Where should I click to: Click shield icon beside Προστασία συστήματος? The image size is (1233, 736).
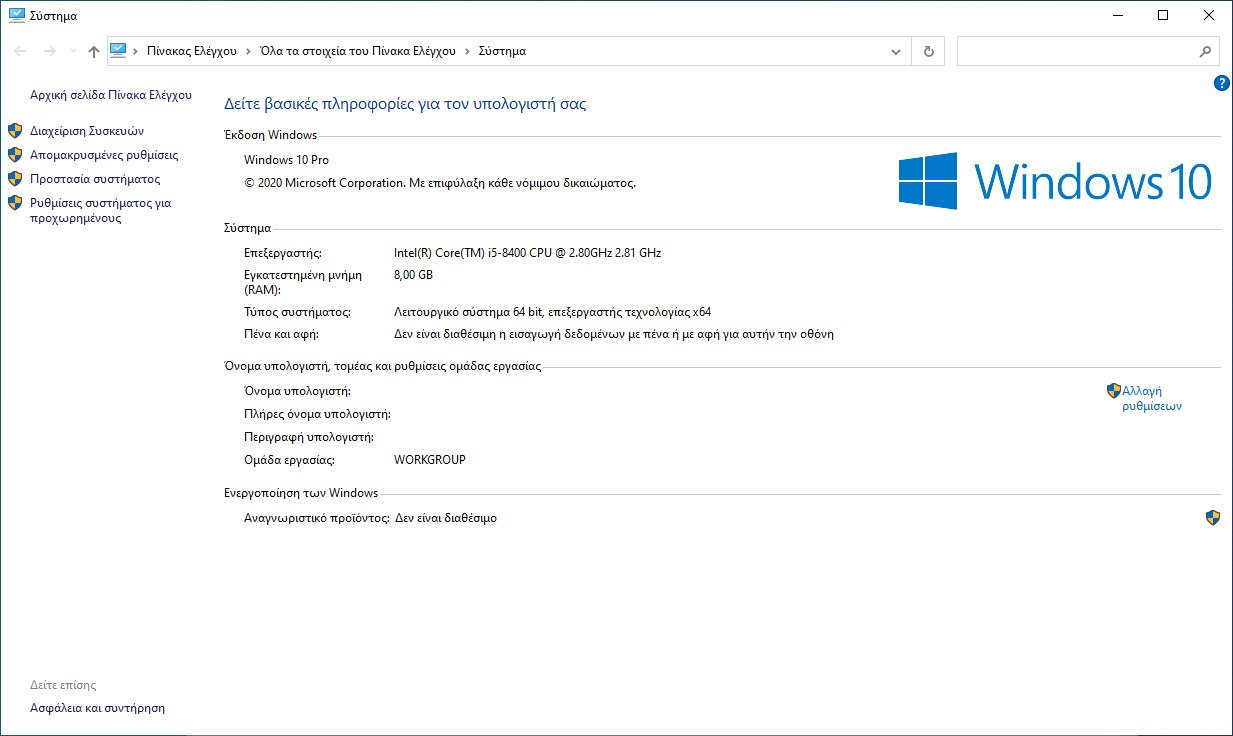click(x=15, y=179)
